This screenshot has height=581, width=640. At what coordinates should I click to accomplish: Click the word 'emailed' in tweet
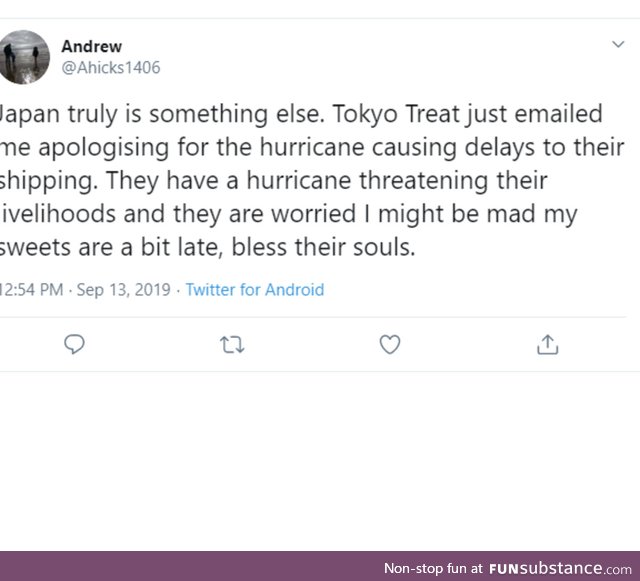[x=558, y=114]
